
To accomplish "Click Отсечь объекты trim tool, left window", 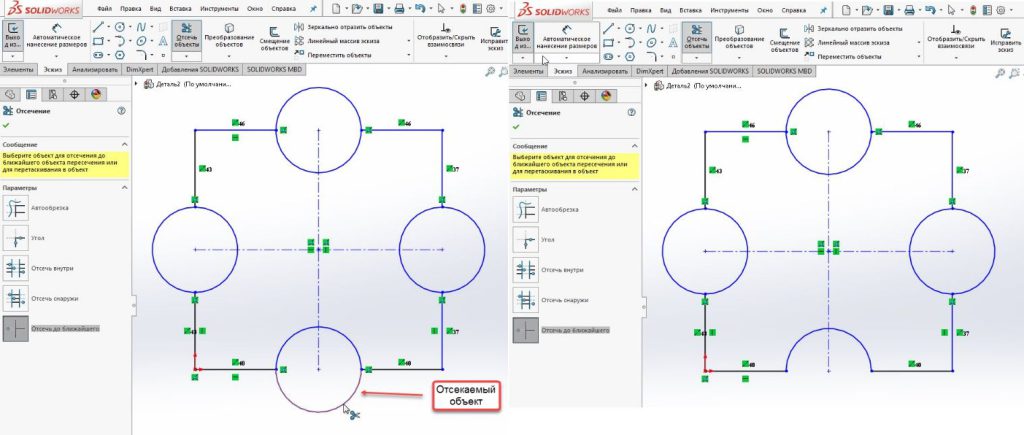I will (x=187, y=36).
